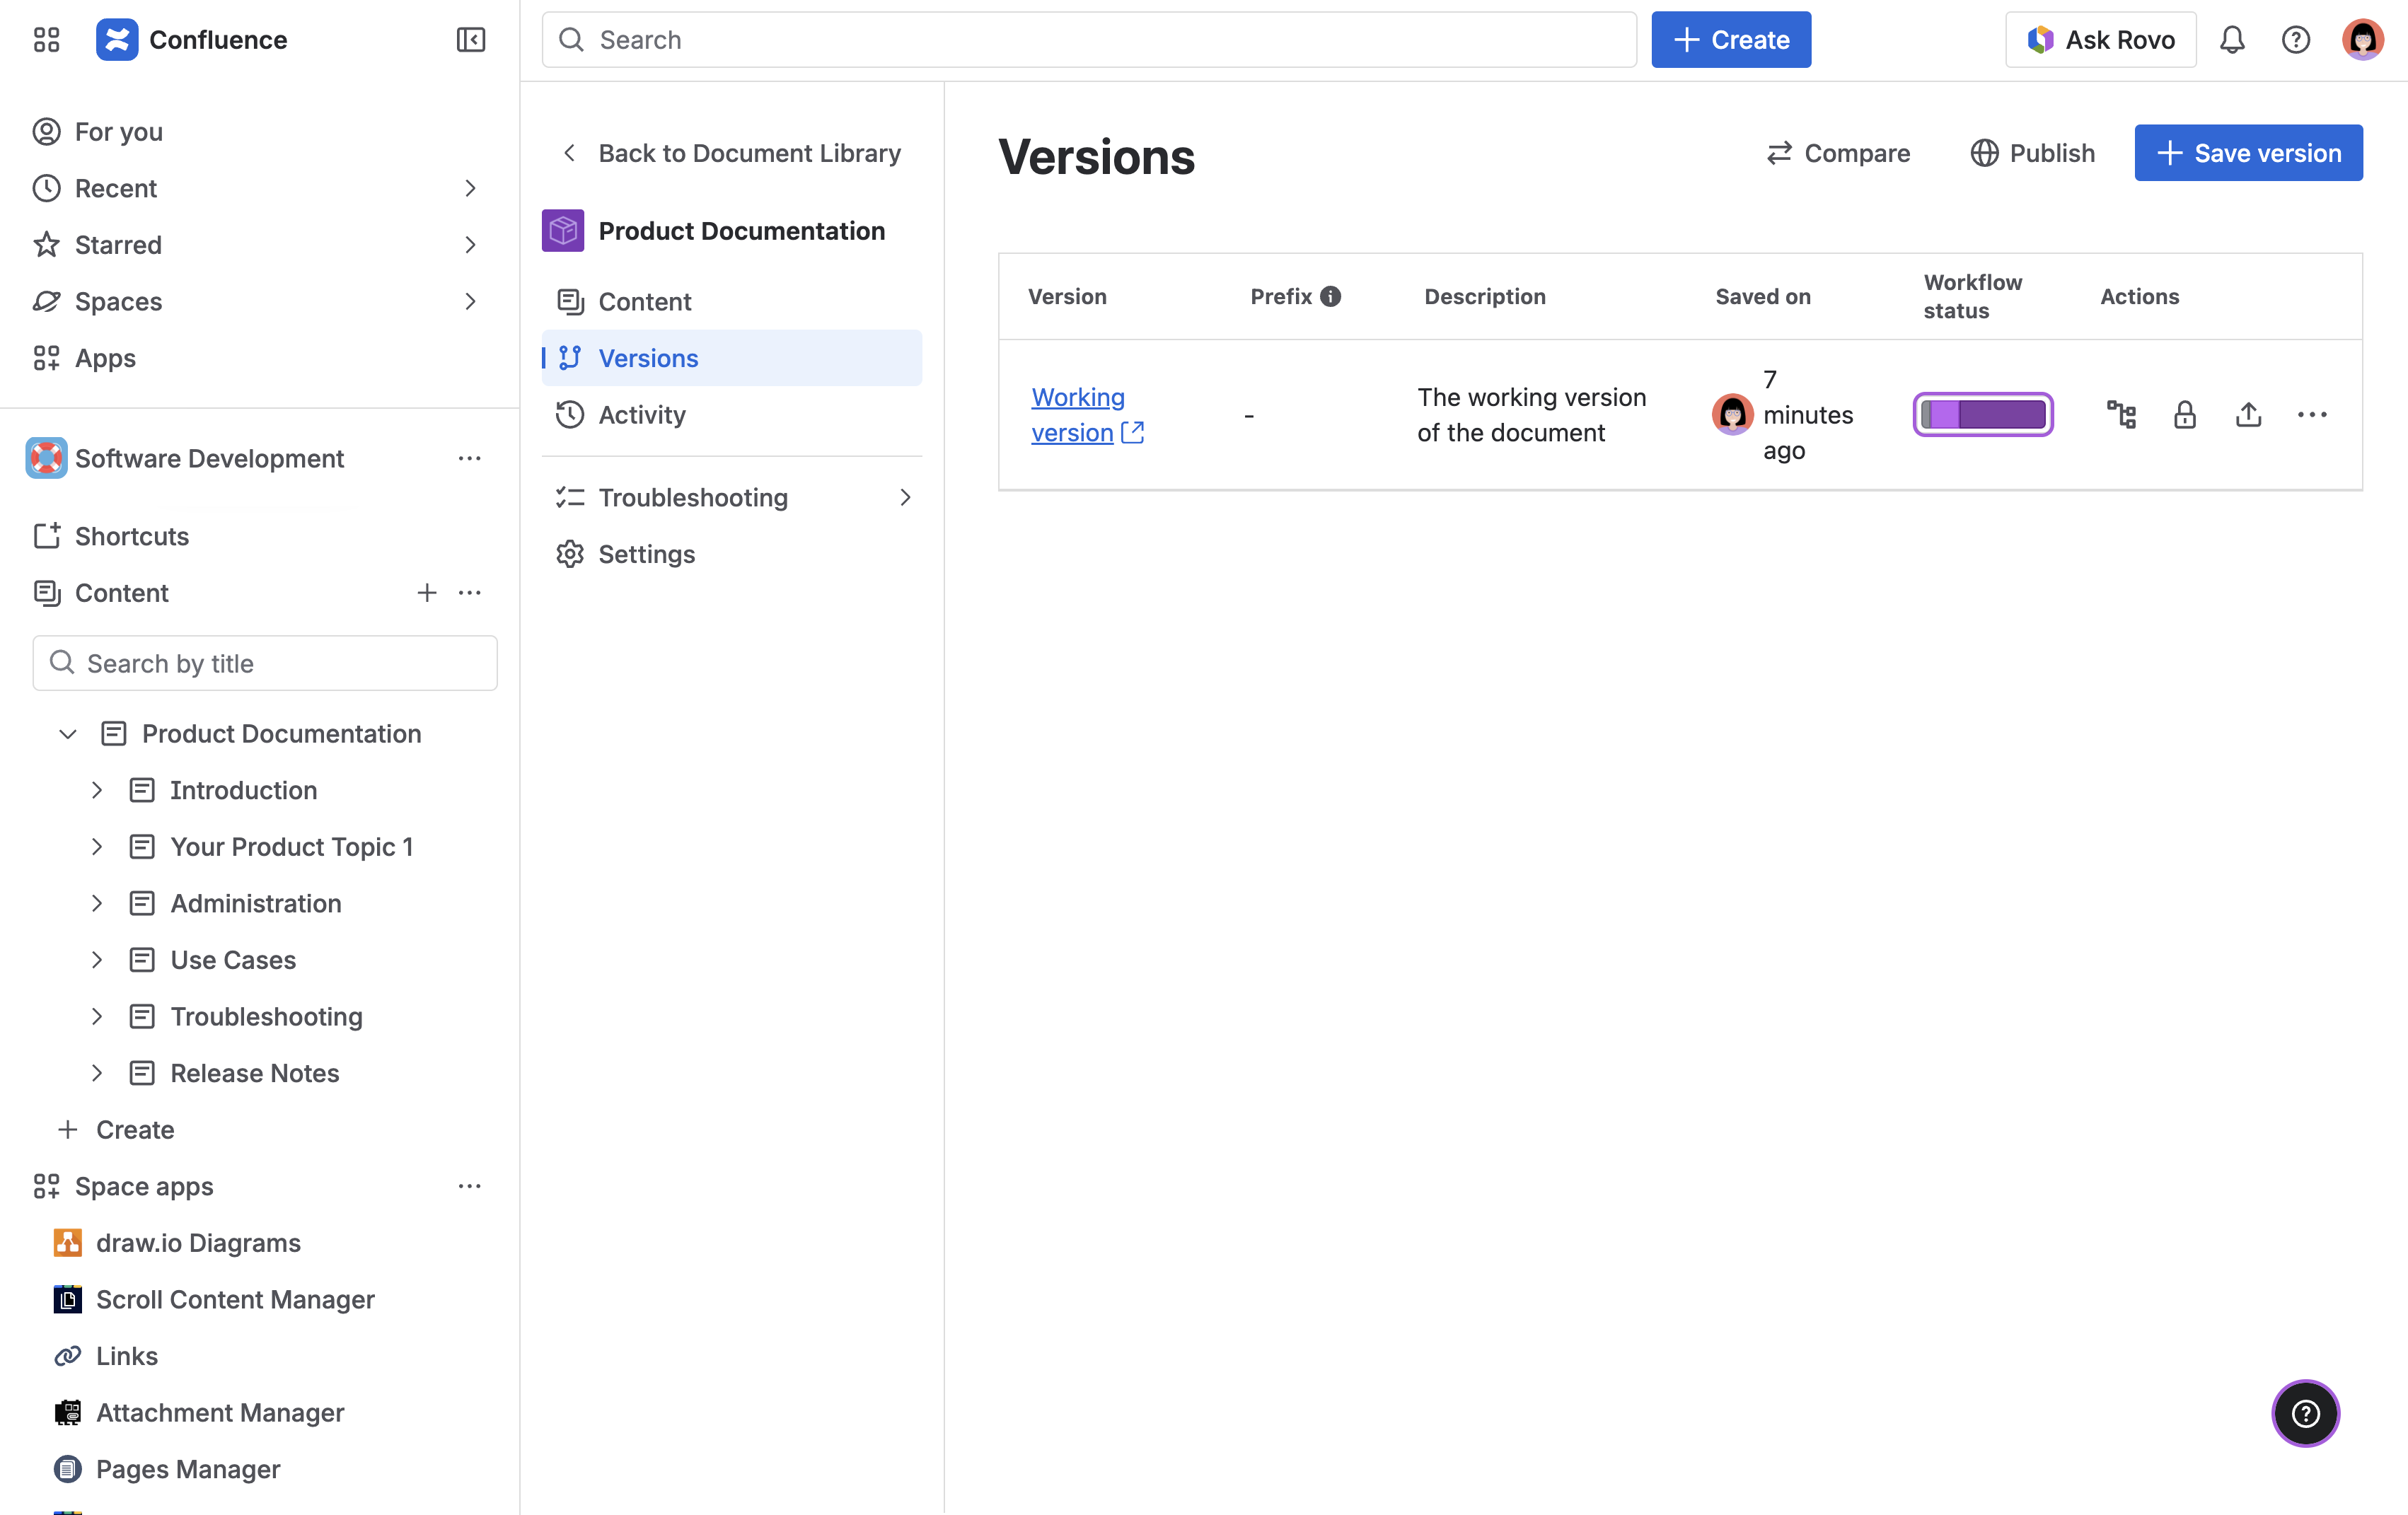Click the Save version button
This screenshot has width=2408, height=1515.
[x=2247, y=152]
